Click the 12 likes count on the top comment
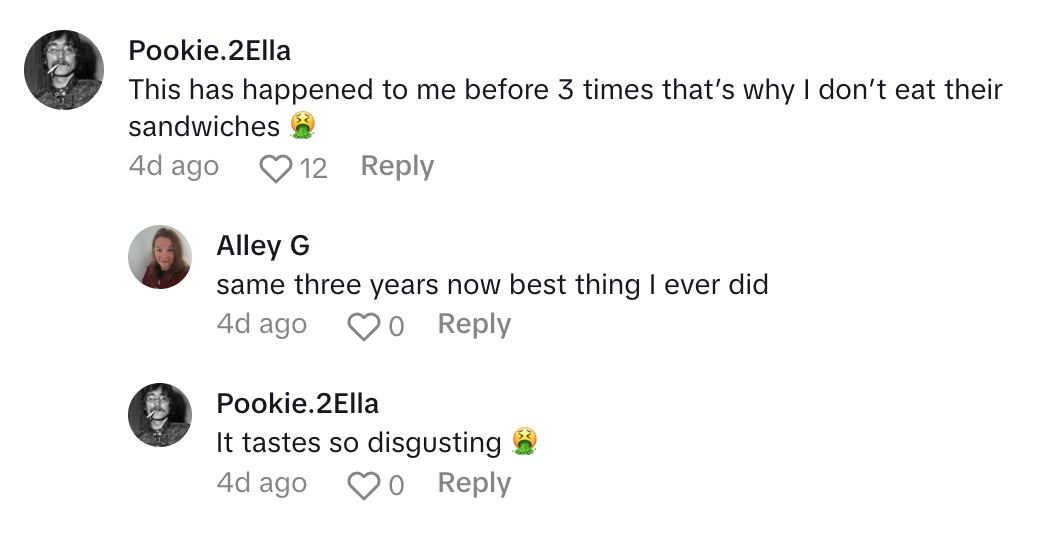 coord(313,168)
